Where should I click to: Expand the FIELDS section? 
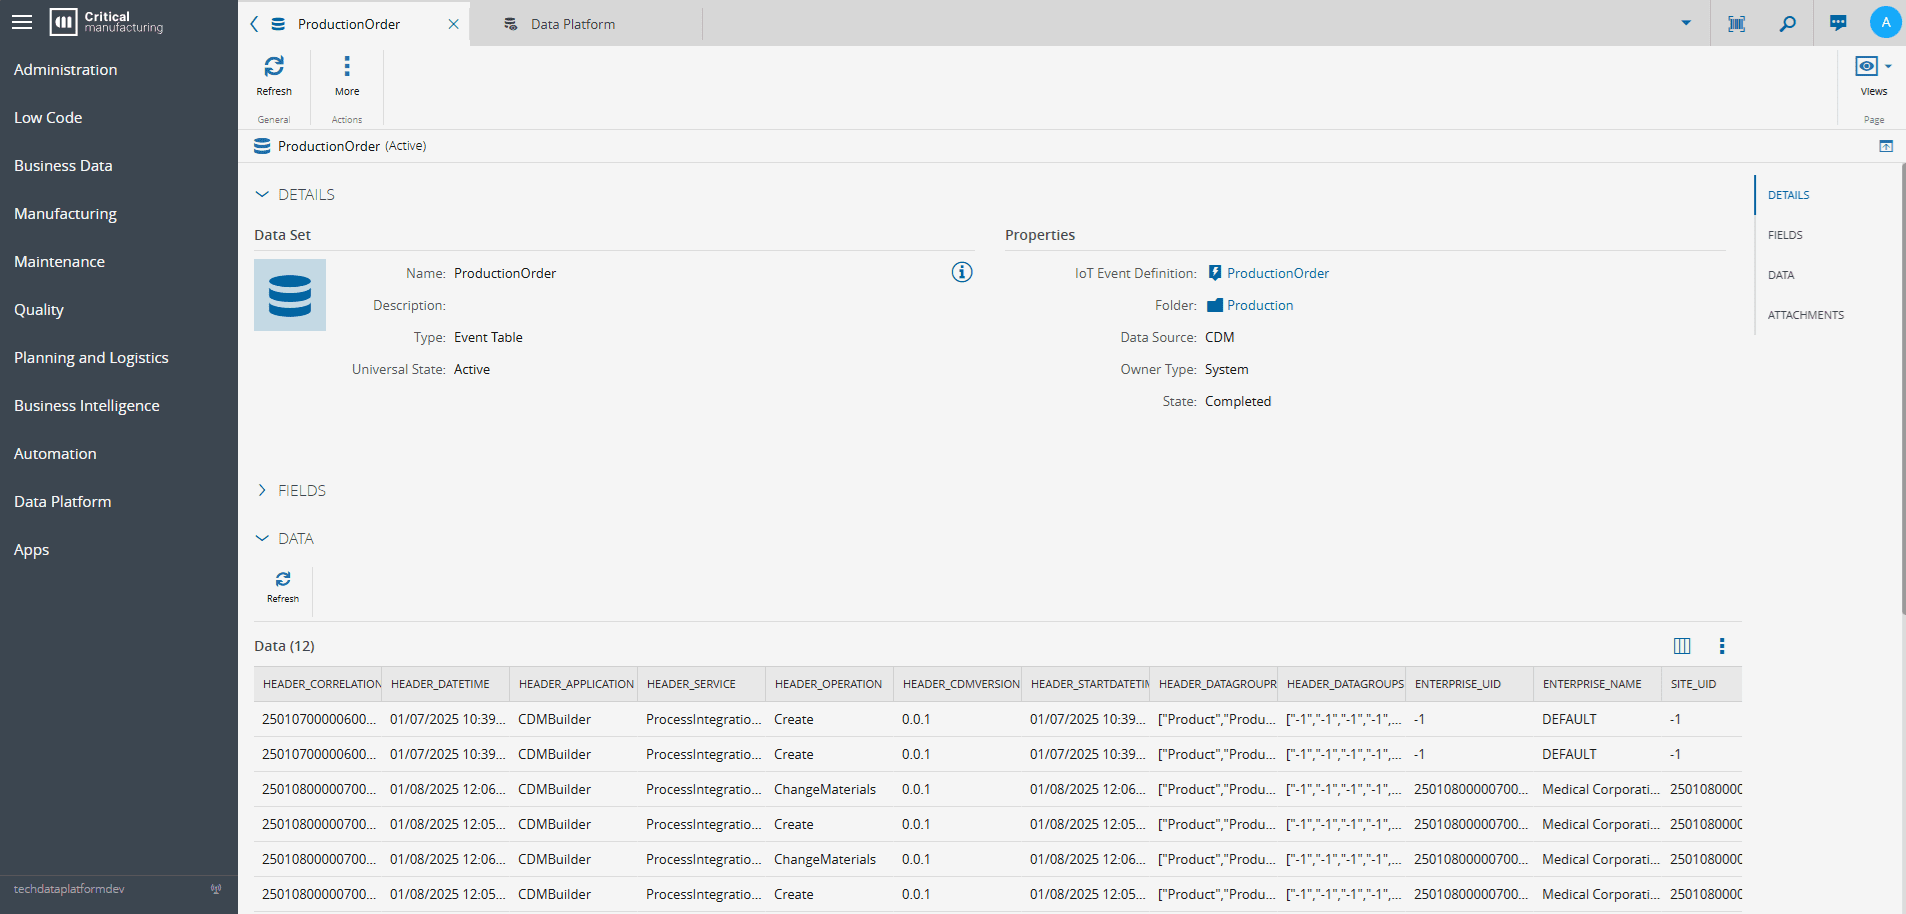tap(263, 490)
